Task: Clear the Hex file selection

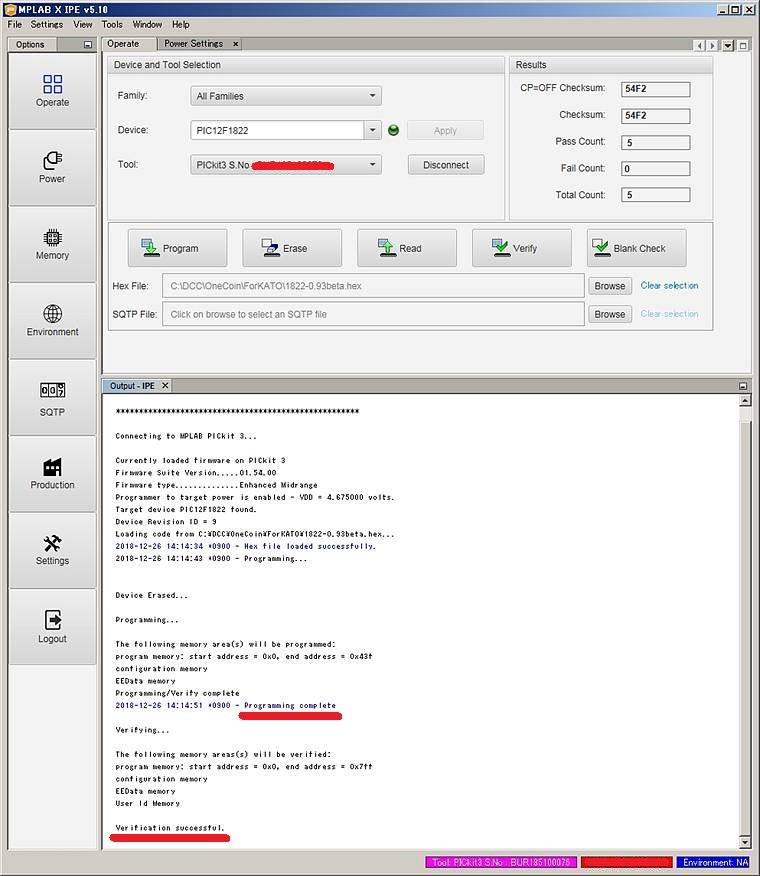Action: point(669,285)
